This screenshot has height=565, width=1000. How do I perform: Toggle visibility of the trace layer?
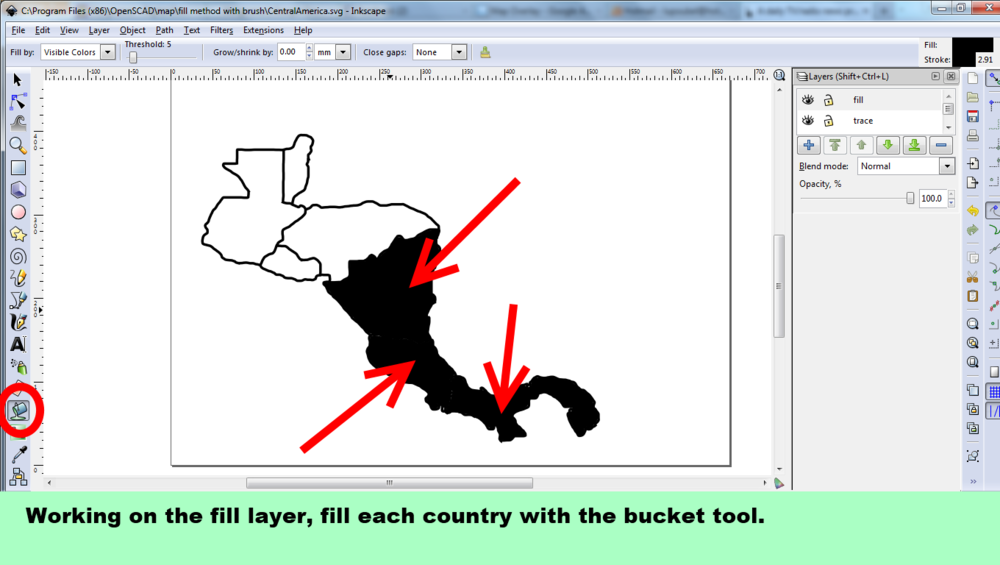808,121
